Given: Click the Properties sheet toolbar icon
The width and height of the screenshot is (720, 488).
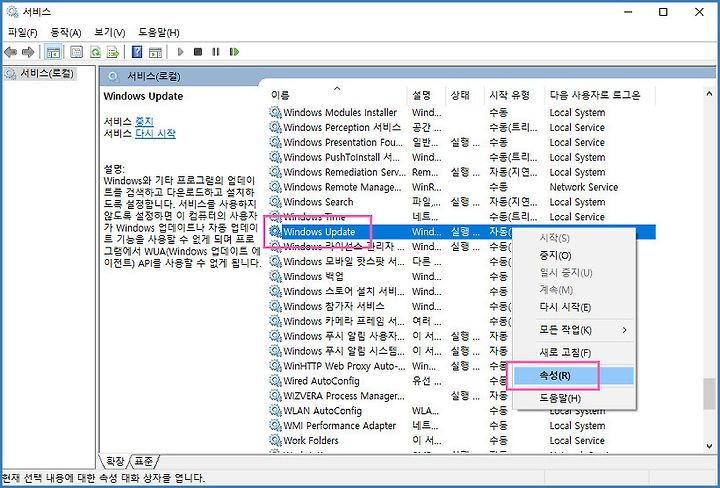Looking at the screenshot, I should pyautogui.click(x=76, y=52).
